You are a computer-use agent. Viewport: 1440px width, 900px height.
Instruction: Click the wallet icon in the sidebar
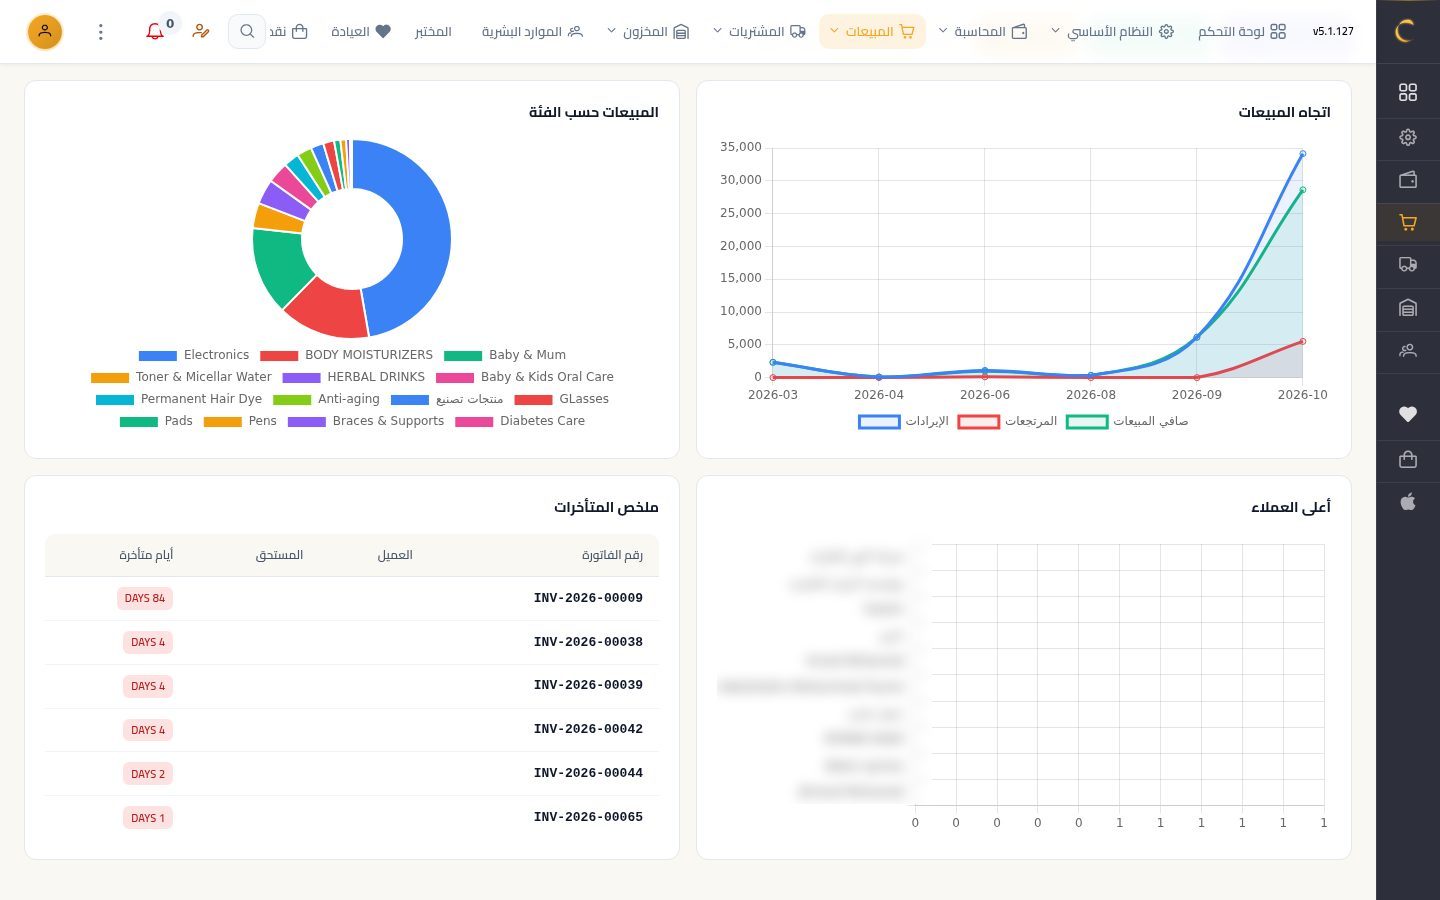1408,180
